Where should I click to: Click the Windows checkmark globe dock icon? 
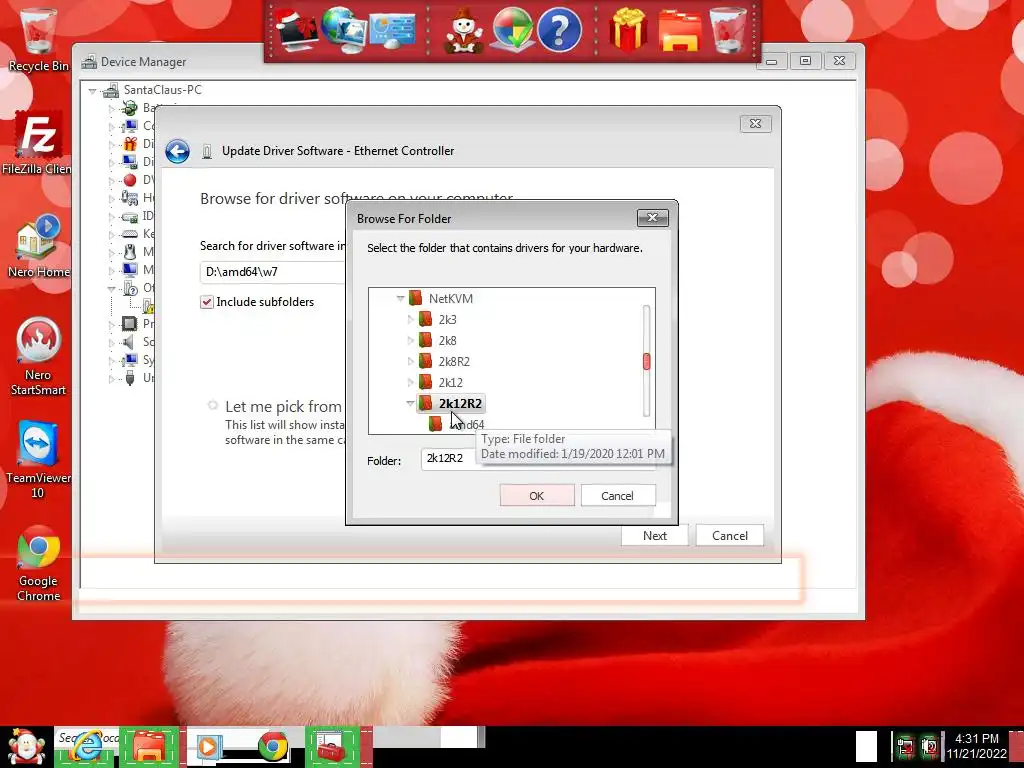click(x=512, y=29)
